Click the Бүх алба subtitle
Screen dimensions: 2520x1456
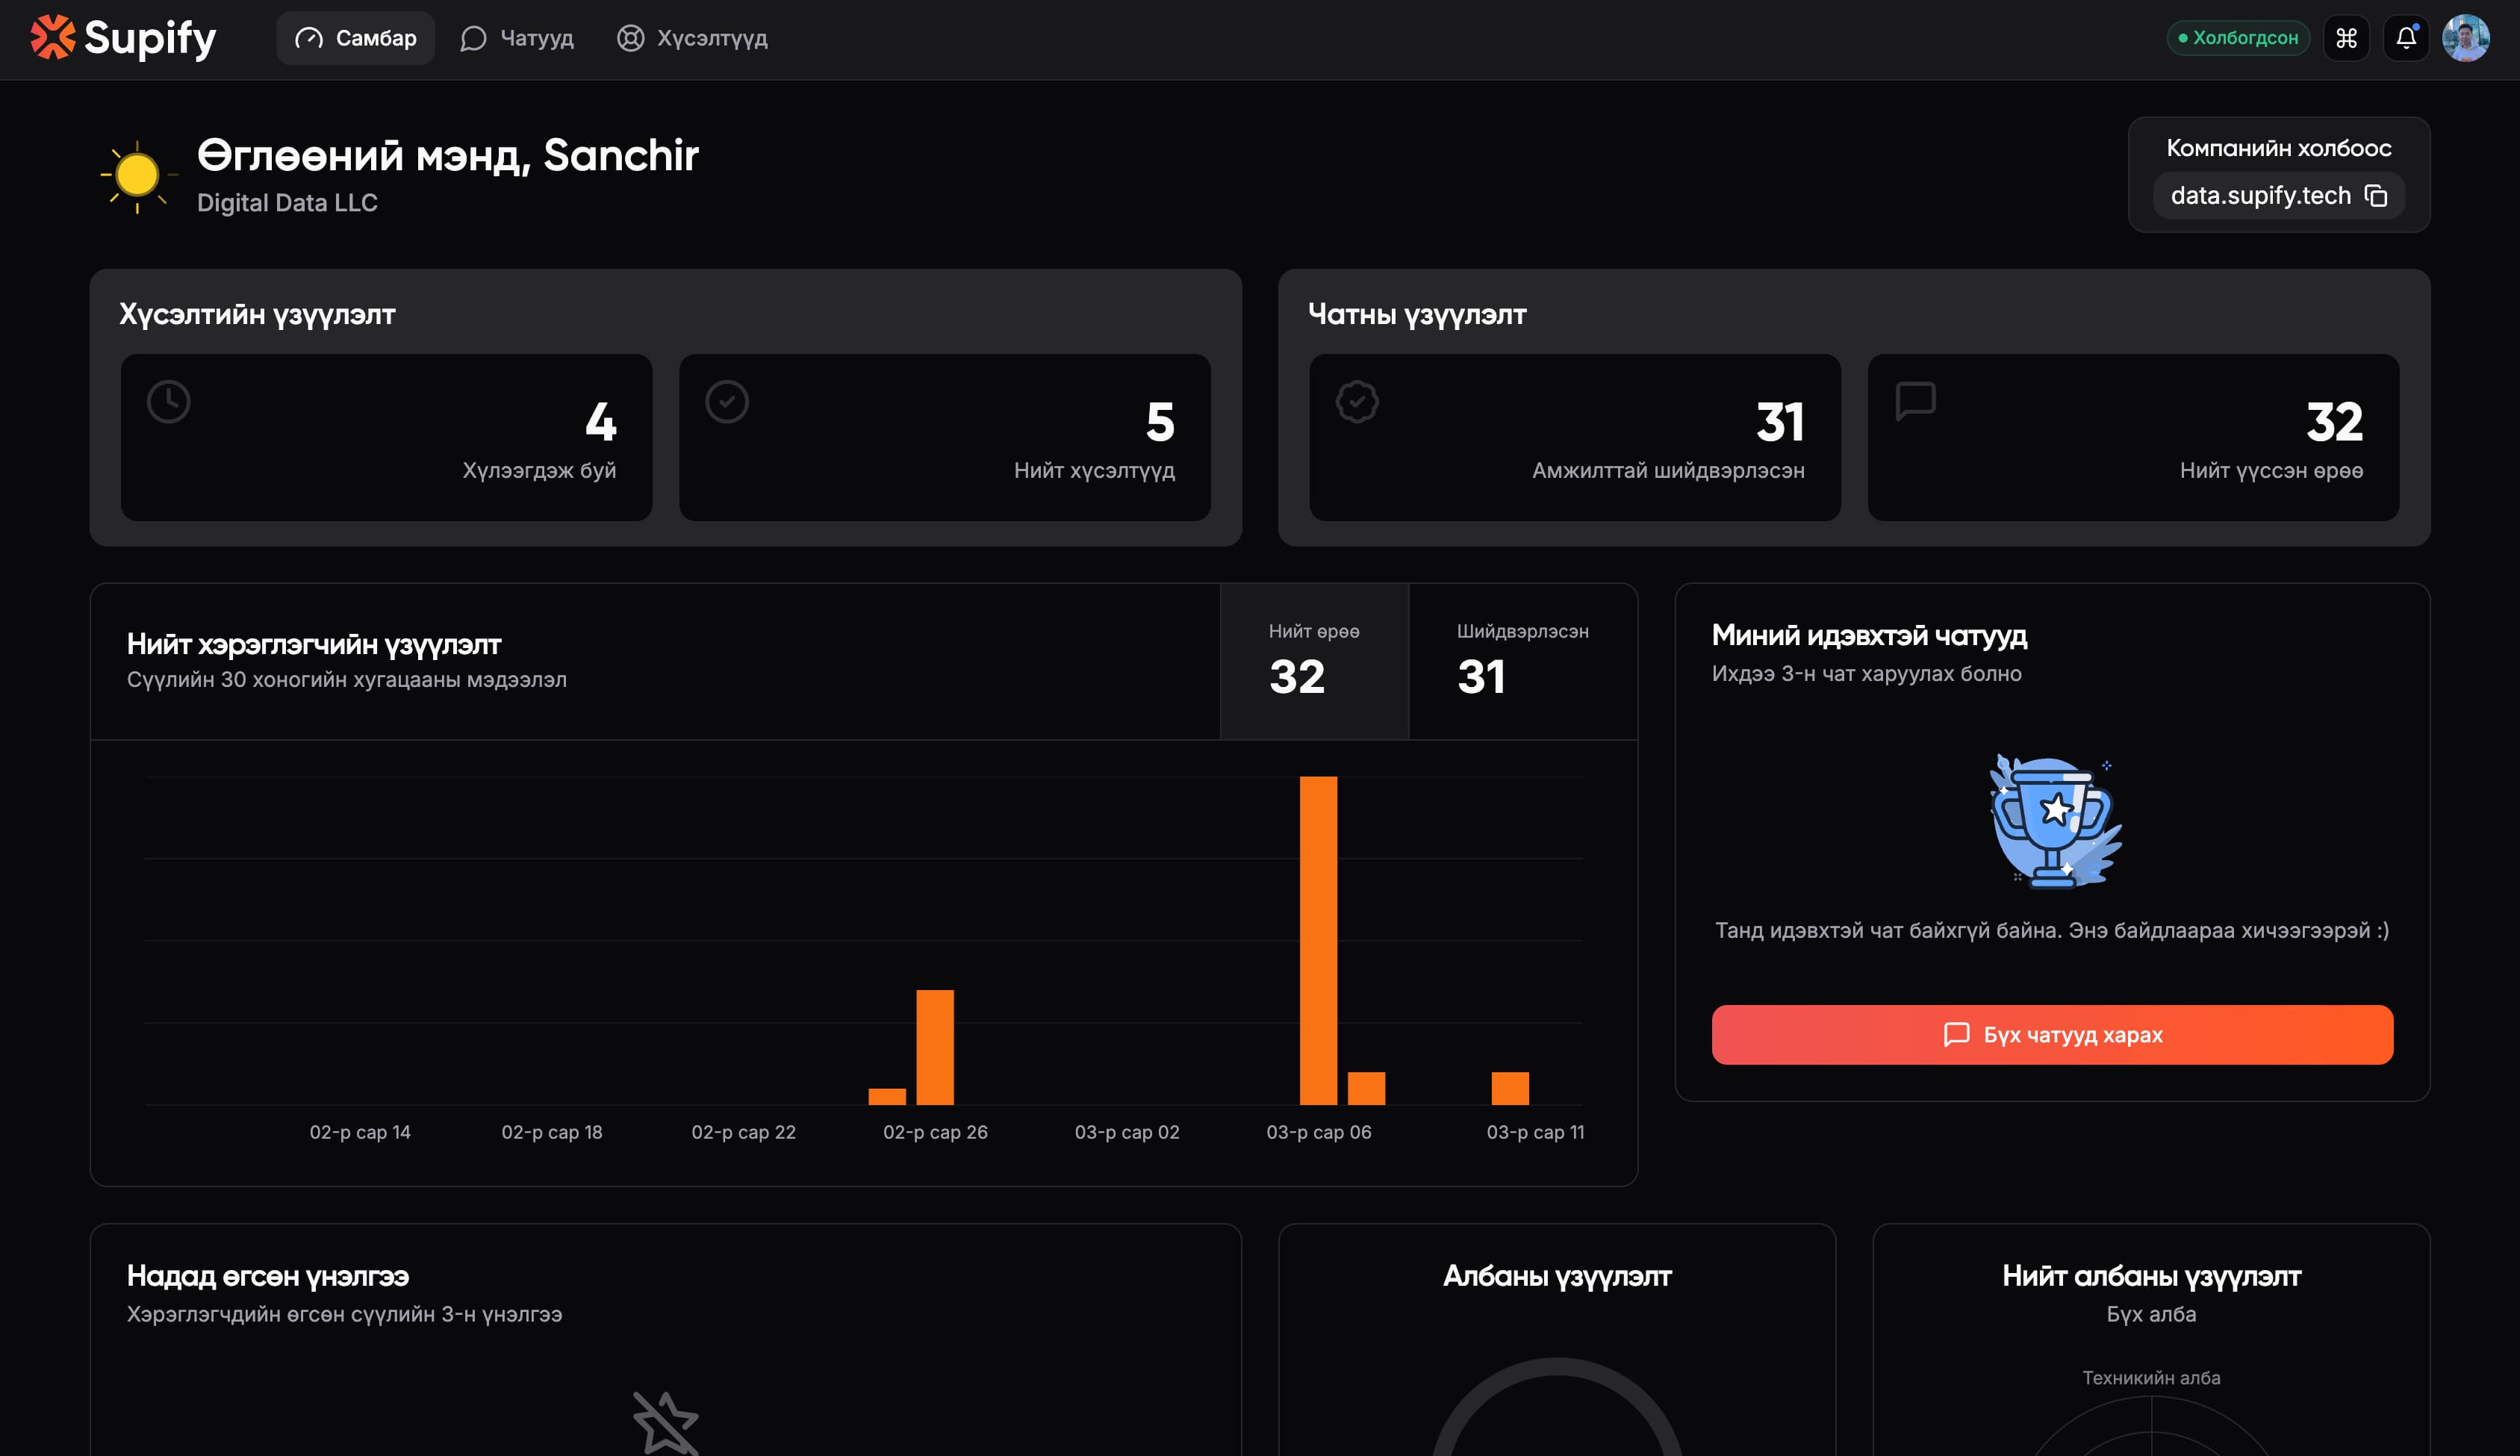tap(2151, 1314)
